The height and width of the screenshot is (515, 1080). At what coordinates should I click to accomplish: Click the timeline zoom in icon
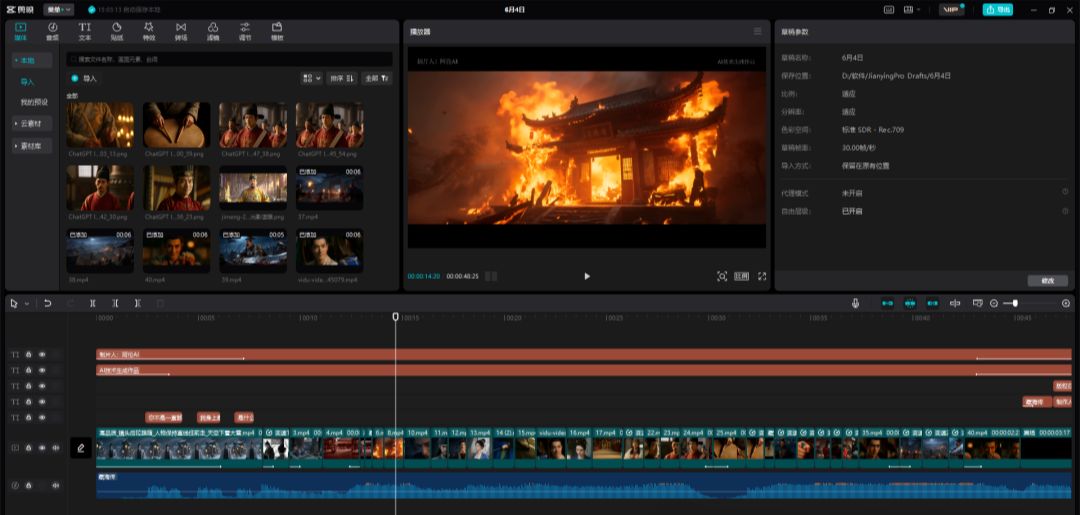point(1066,304)
